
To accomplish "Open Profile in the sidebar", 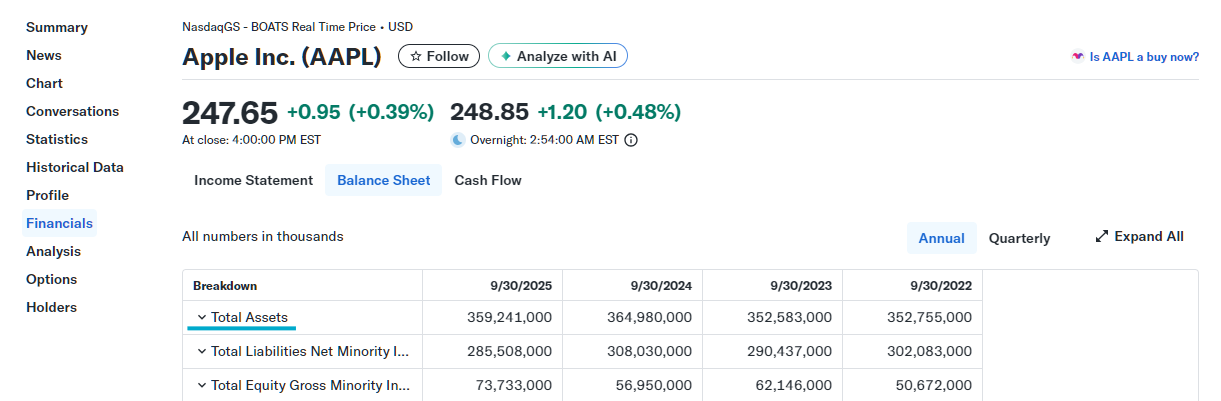I will tap(48, 195).
